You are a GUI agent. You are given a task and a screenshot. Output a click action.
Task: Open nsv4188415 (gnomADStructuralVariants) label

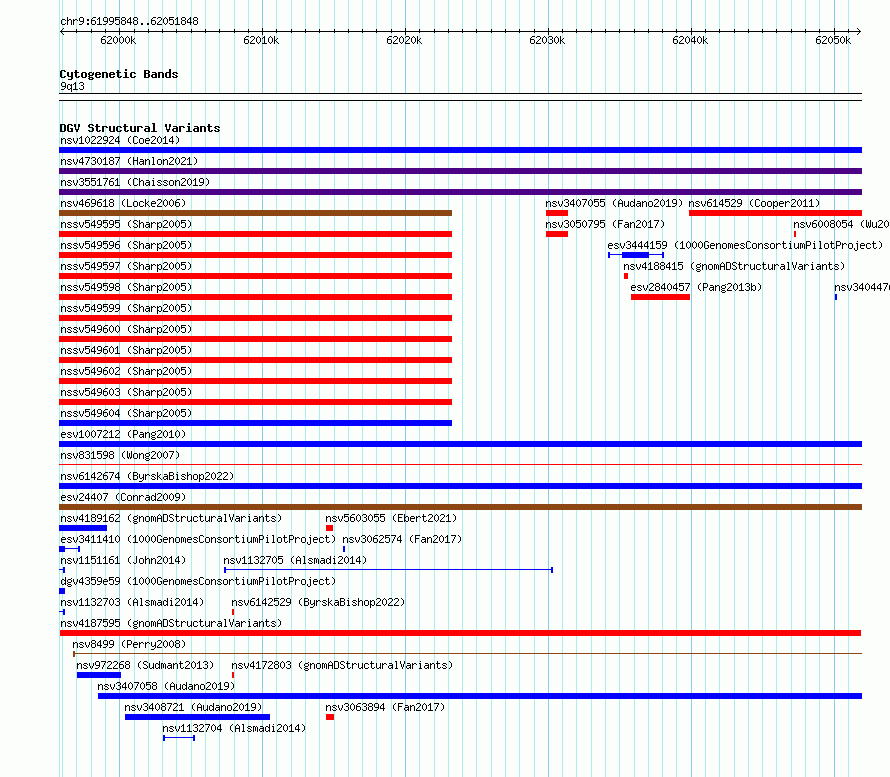[734, 266]
